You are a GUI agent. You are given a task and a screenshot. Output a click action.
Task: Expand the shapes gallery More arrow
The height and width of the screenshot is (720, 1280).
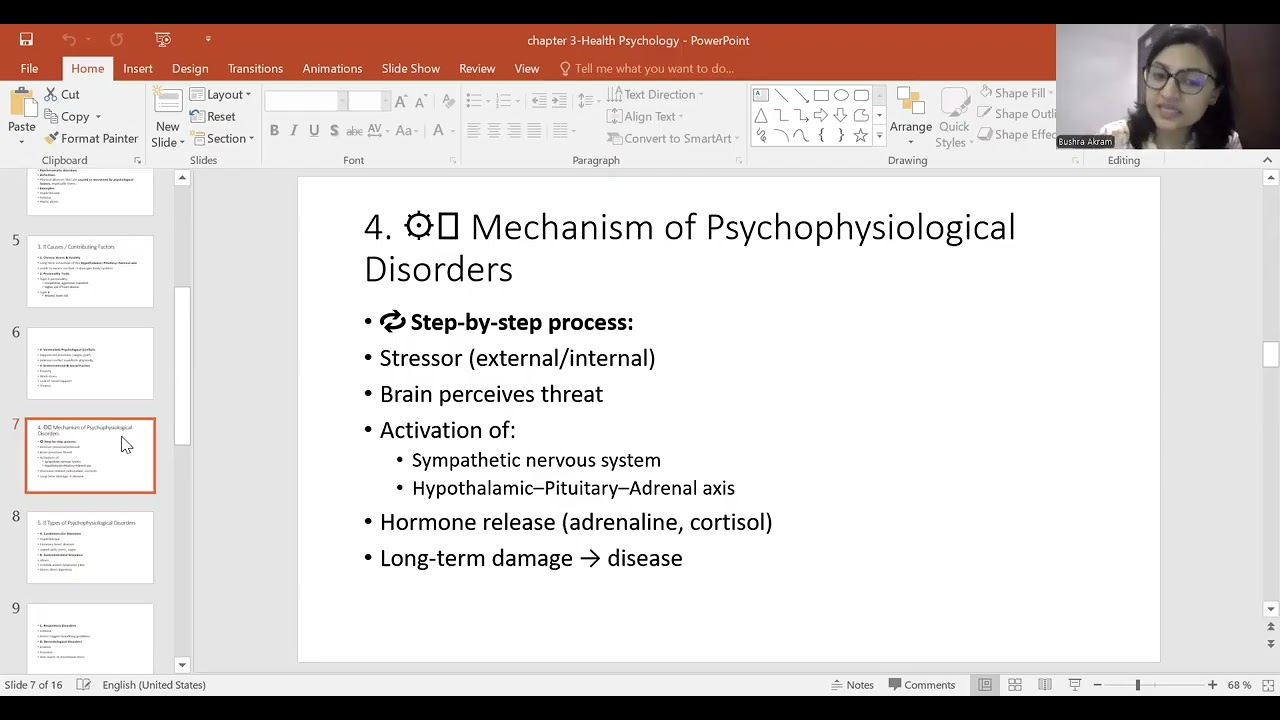tap(879, 136)
